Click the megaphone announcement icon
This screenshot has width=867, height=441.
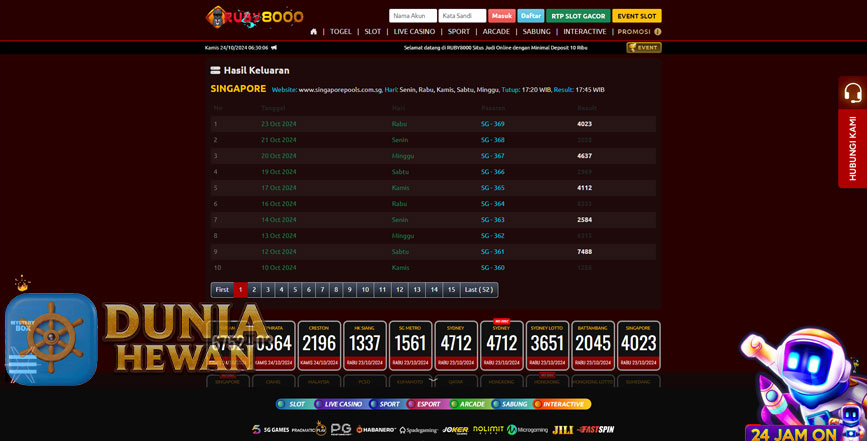tap(274, 48)
